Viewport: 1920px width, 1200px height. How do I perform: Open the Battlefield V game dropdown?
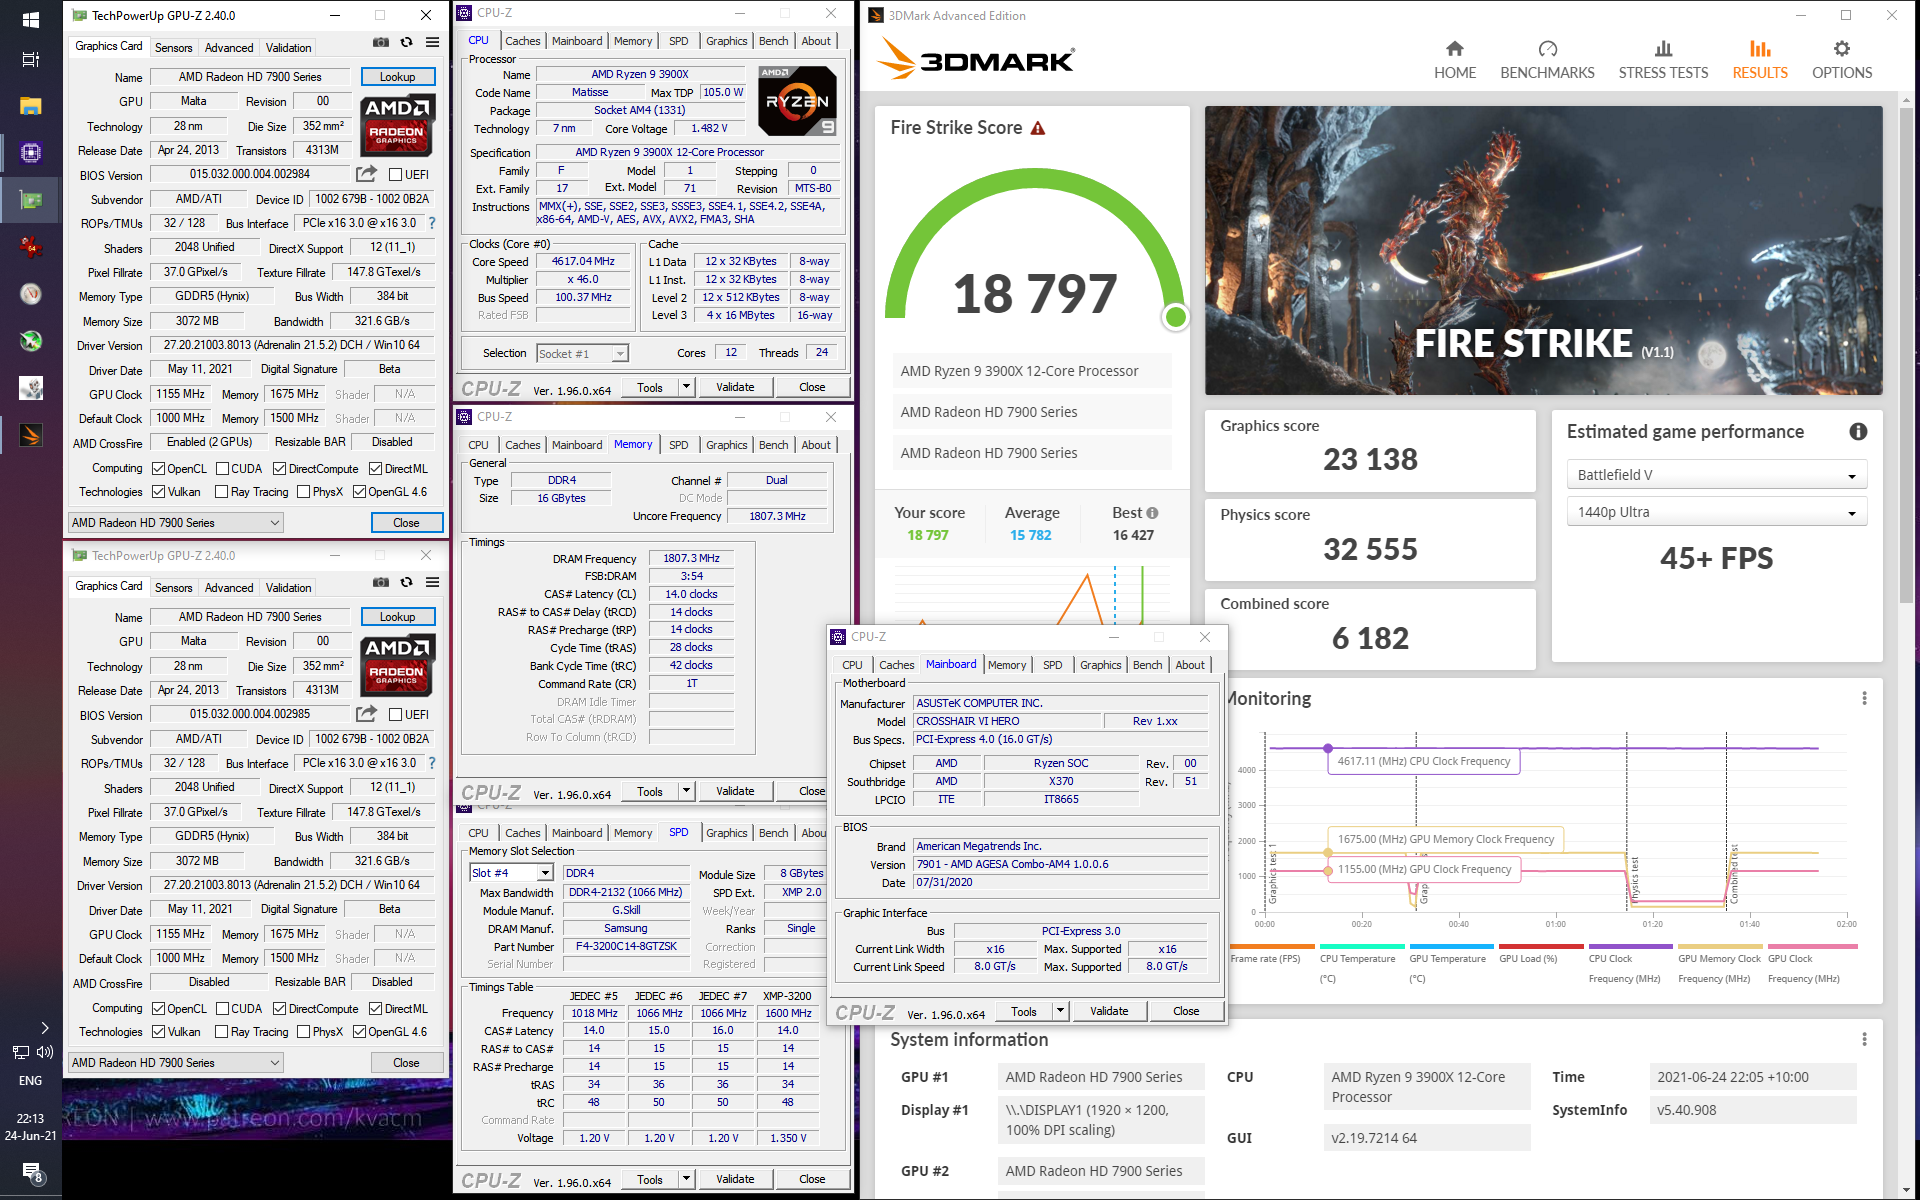[x=1716, y=475]
